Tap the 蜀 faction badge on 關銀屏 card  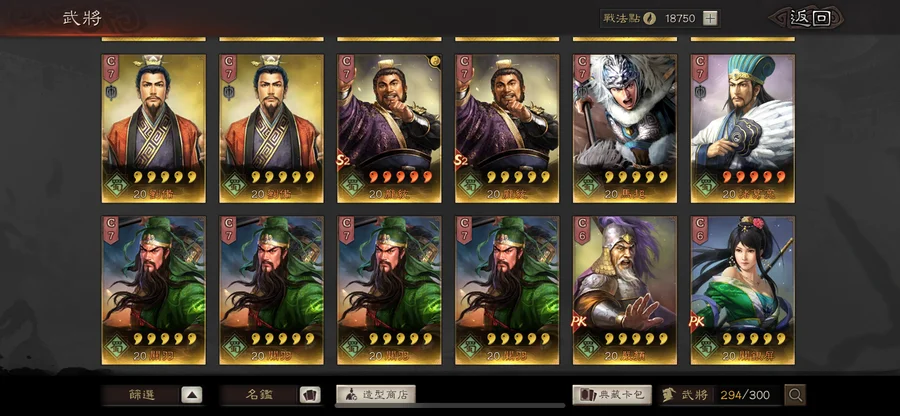point(705,346)
